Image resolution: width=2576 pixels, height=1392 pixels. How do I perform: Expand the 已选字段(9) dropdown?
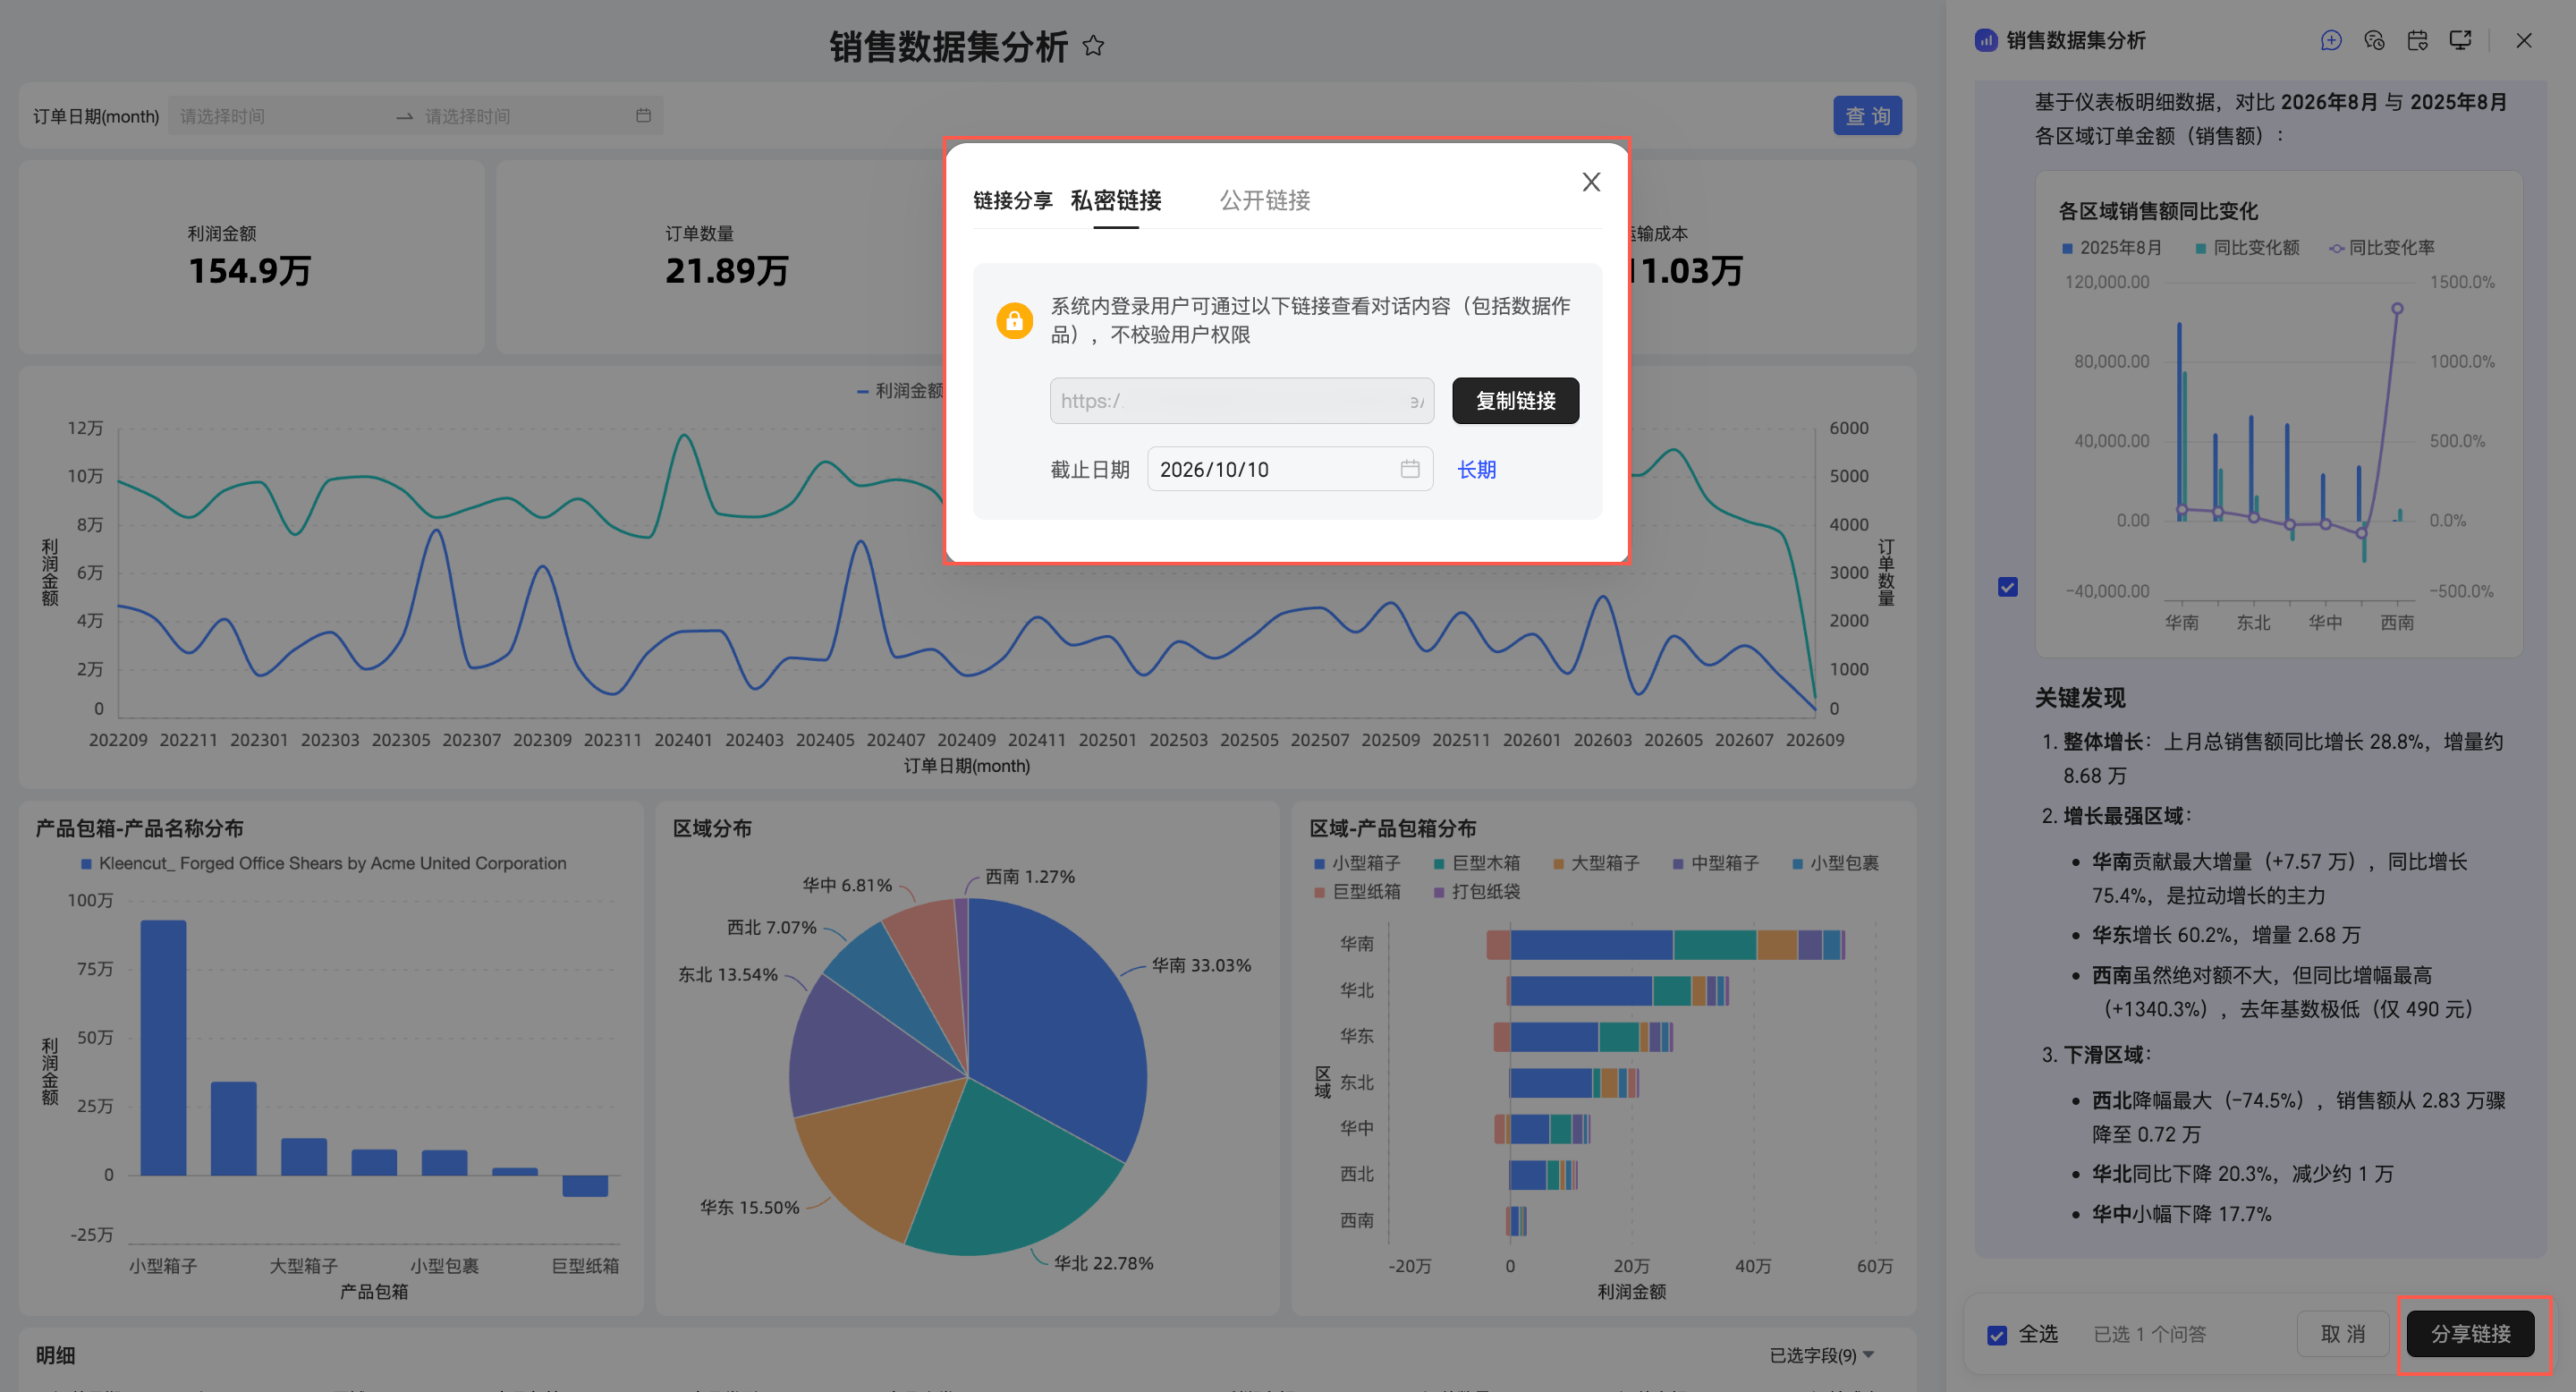1821,1355
